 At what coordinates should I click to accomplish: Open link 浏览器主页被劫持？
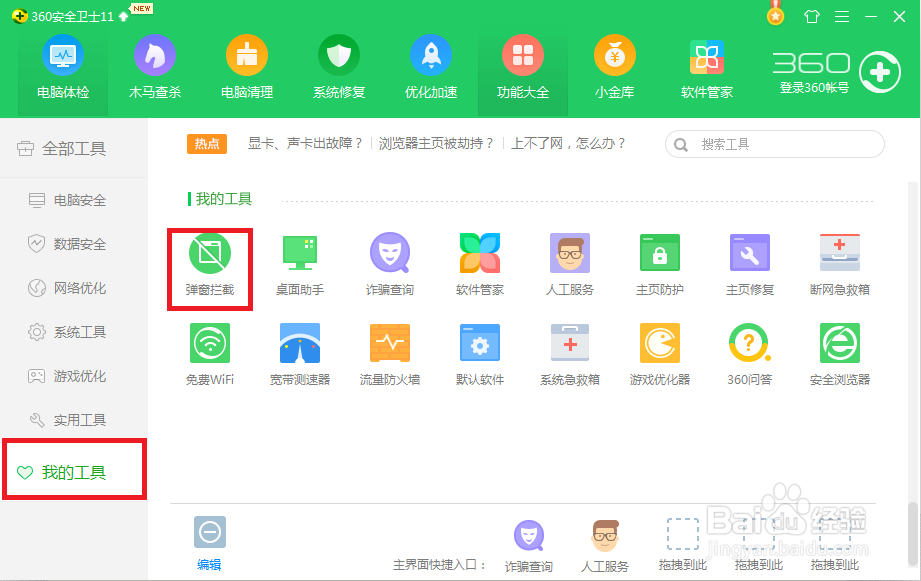tap(436, 143)
